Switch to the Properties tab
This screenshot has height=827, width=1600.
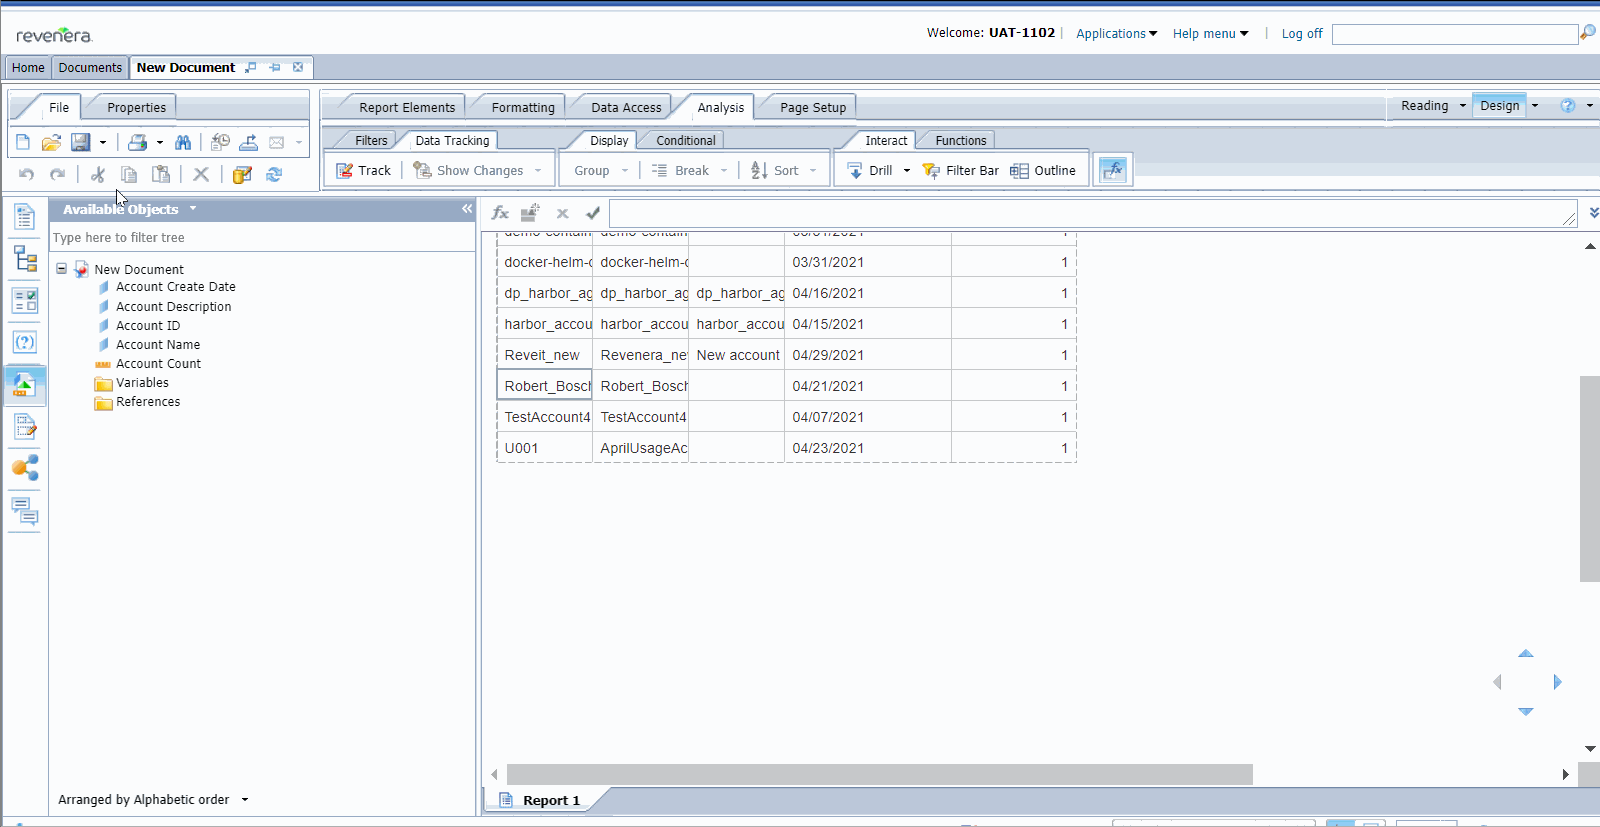point(136,107)
